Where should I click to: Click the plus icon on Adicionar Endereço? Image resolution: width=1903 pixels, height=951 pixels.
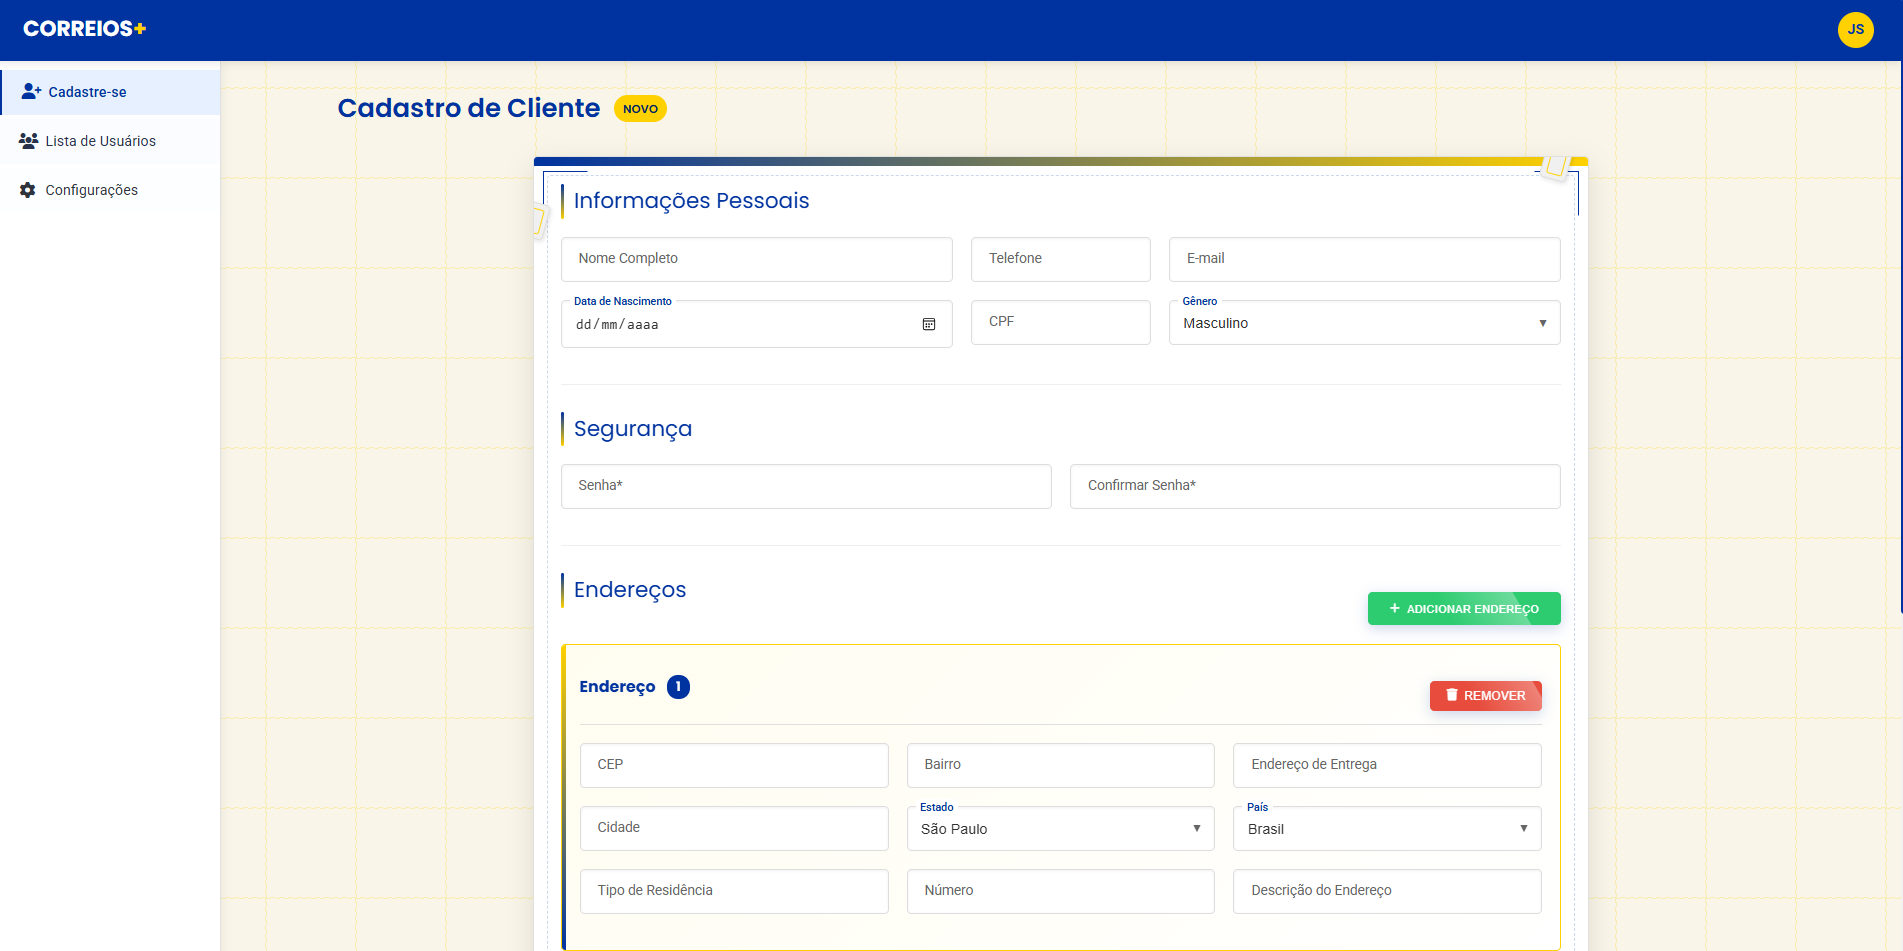tap(1394, 608)
